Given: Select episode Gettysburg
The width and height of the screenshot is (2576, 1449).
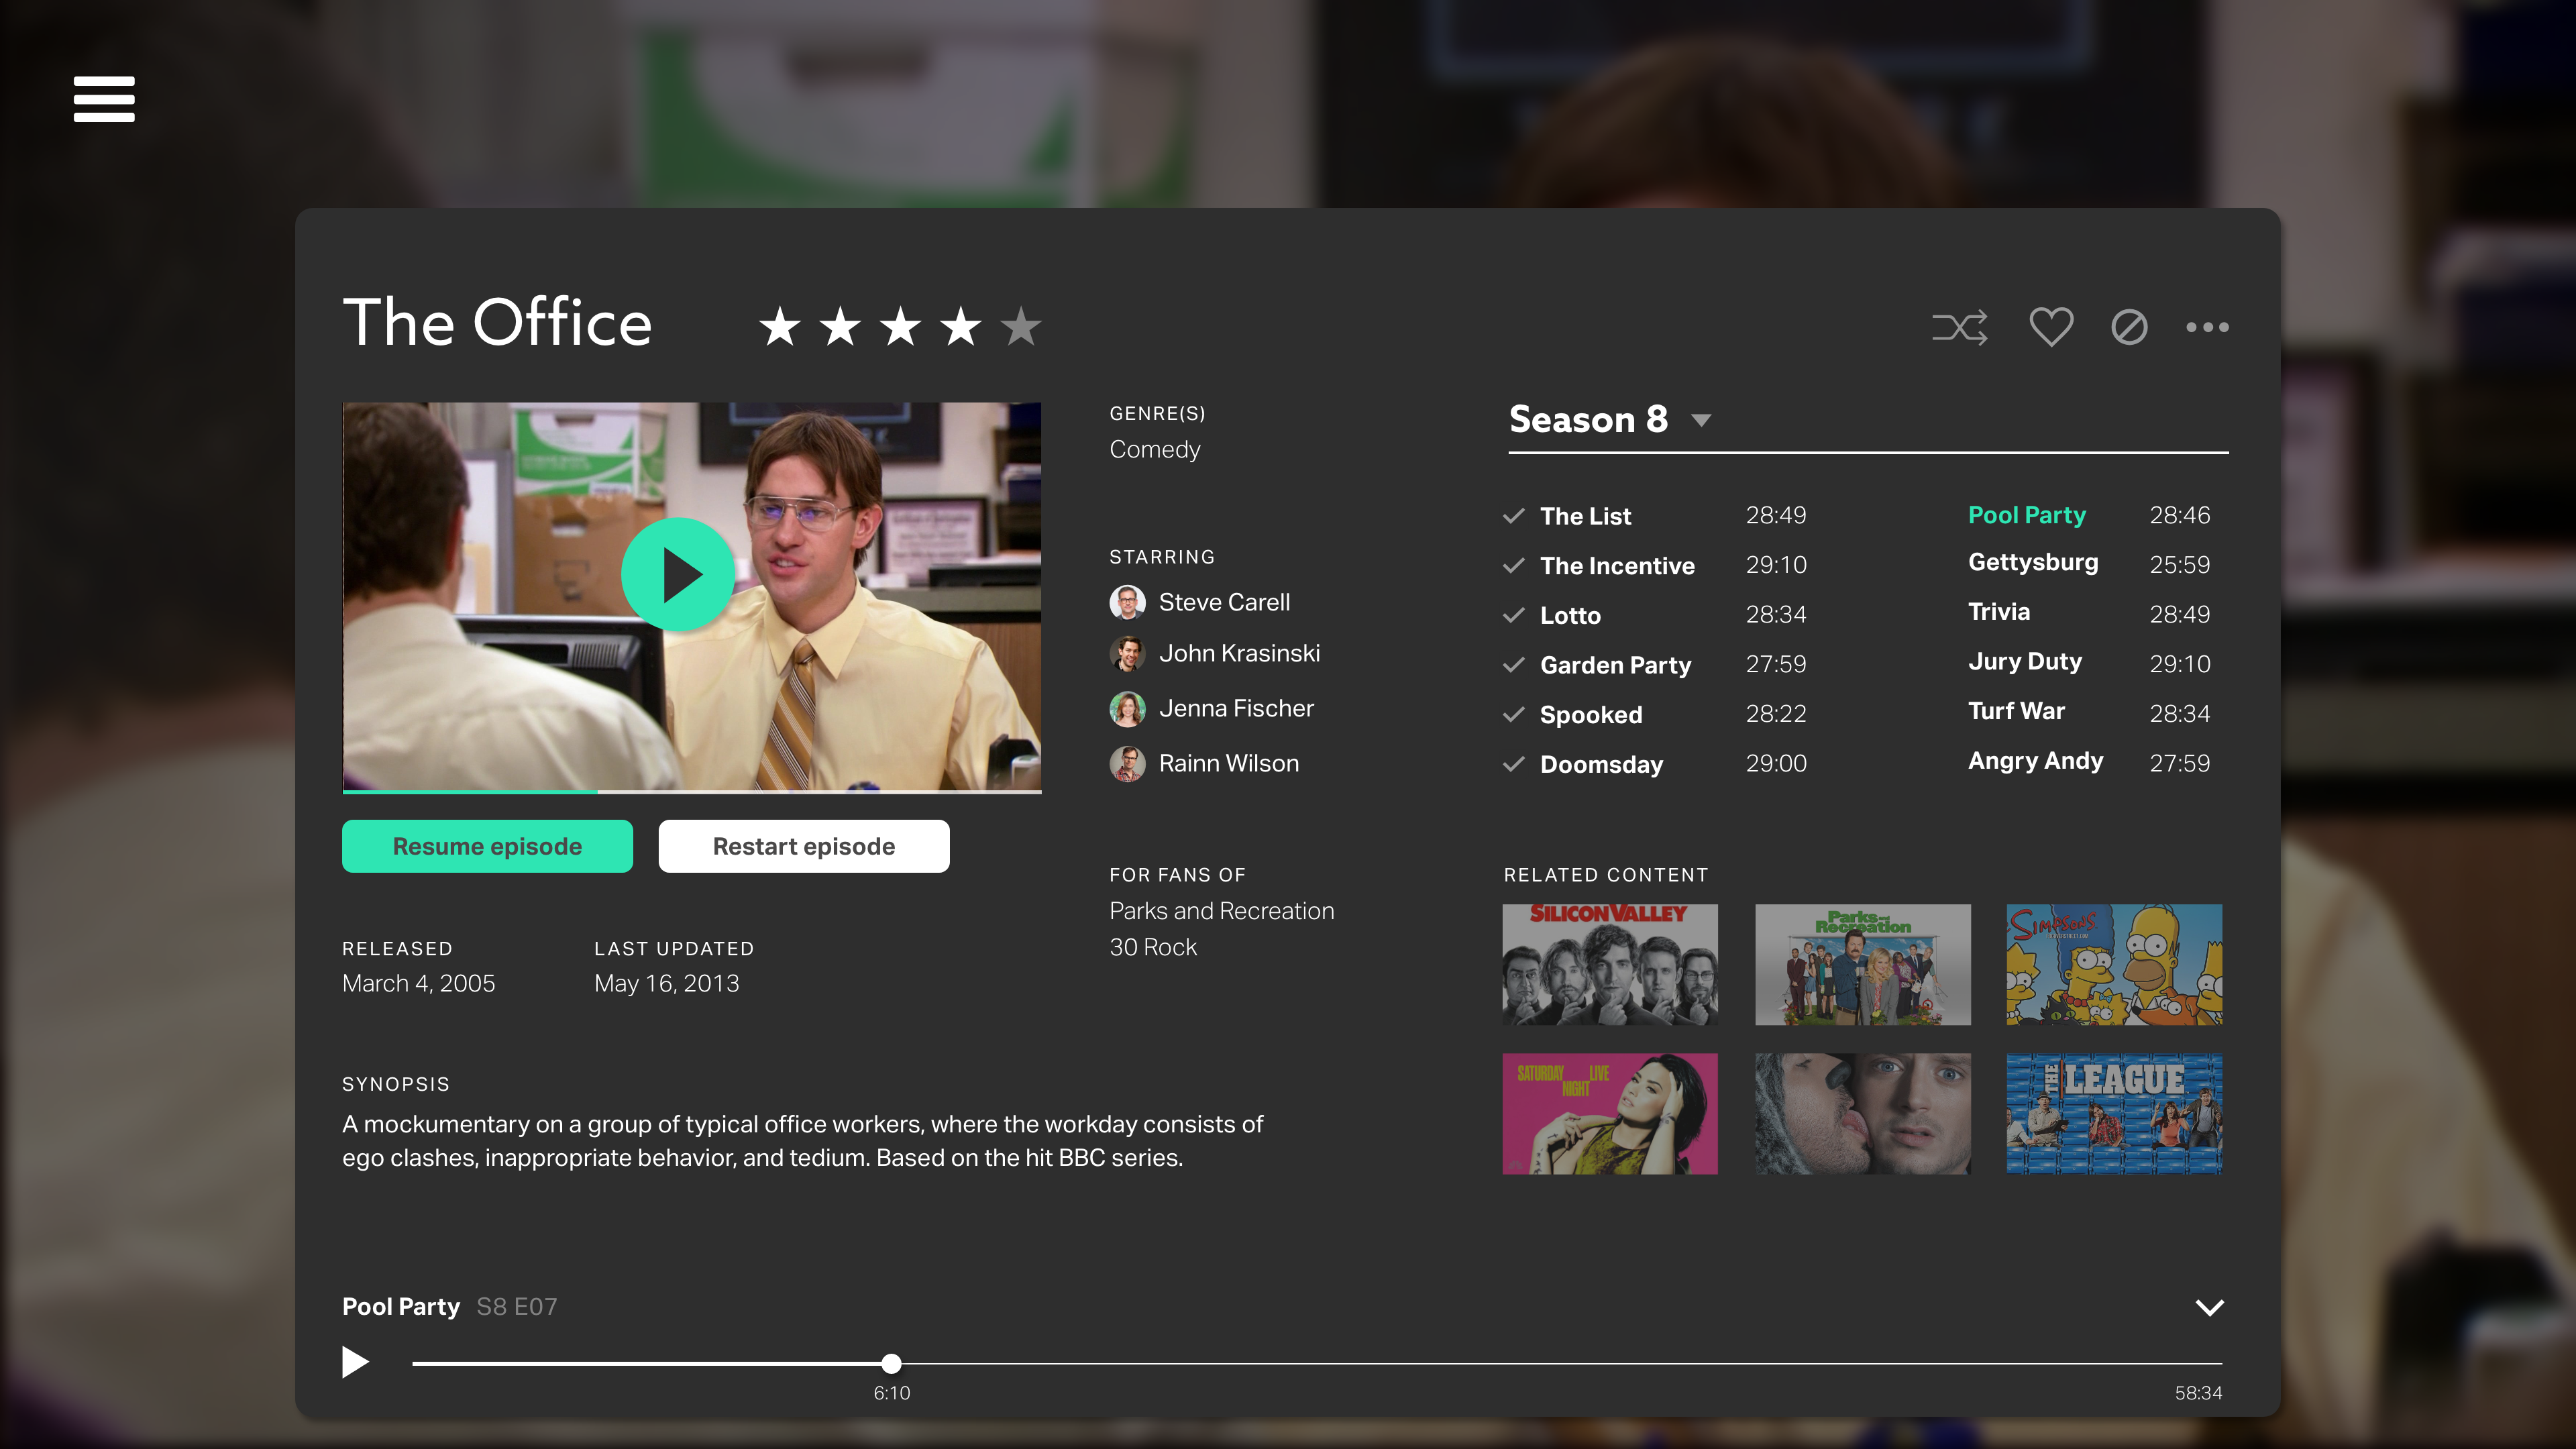Looking at the screenshot, I should coord(2033,563).
